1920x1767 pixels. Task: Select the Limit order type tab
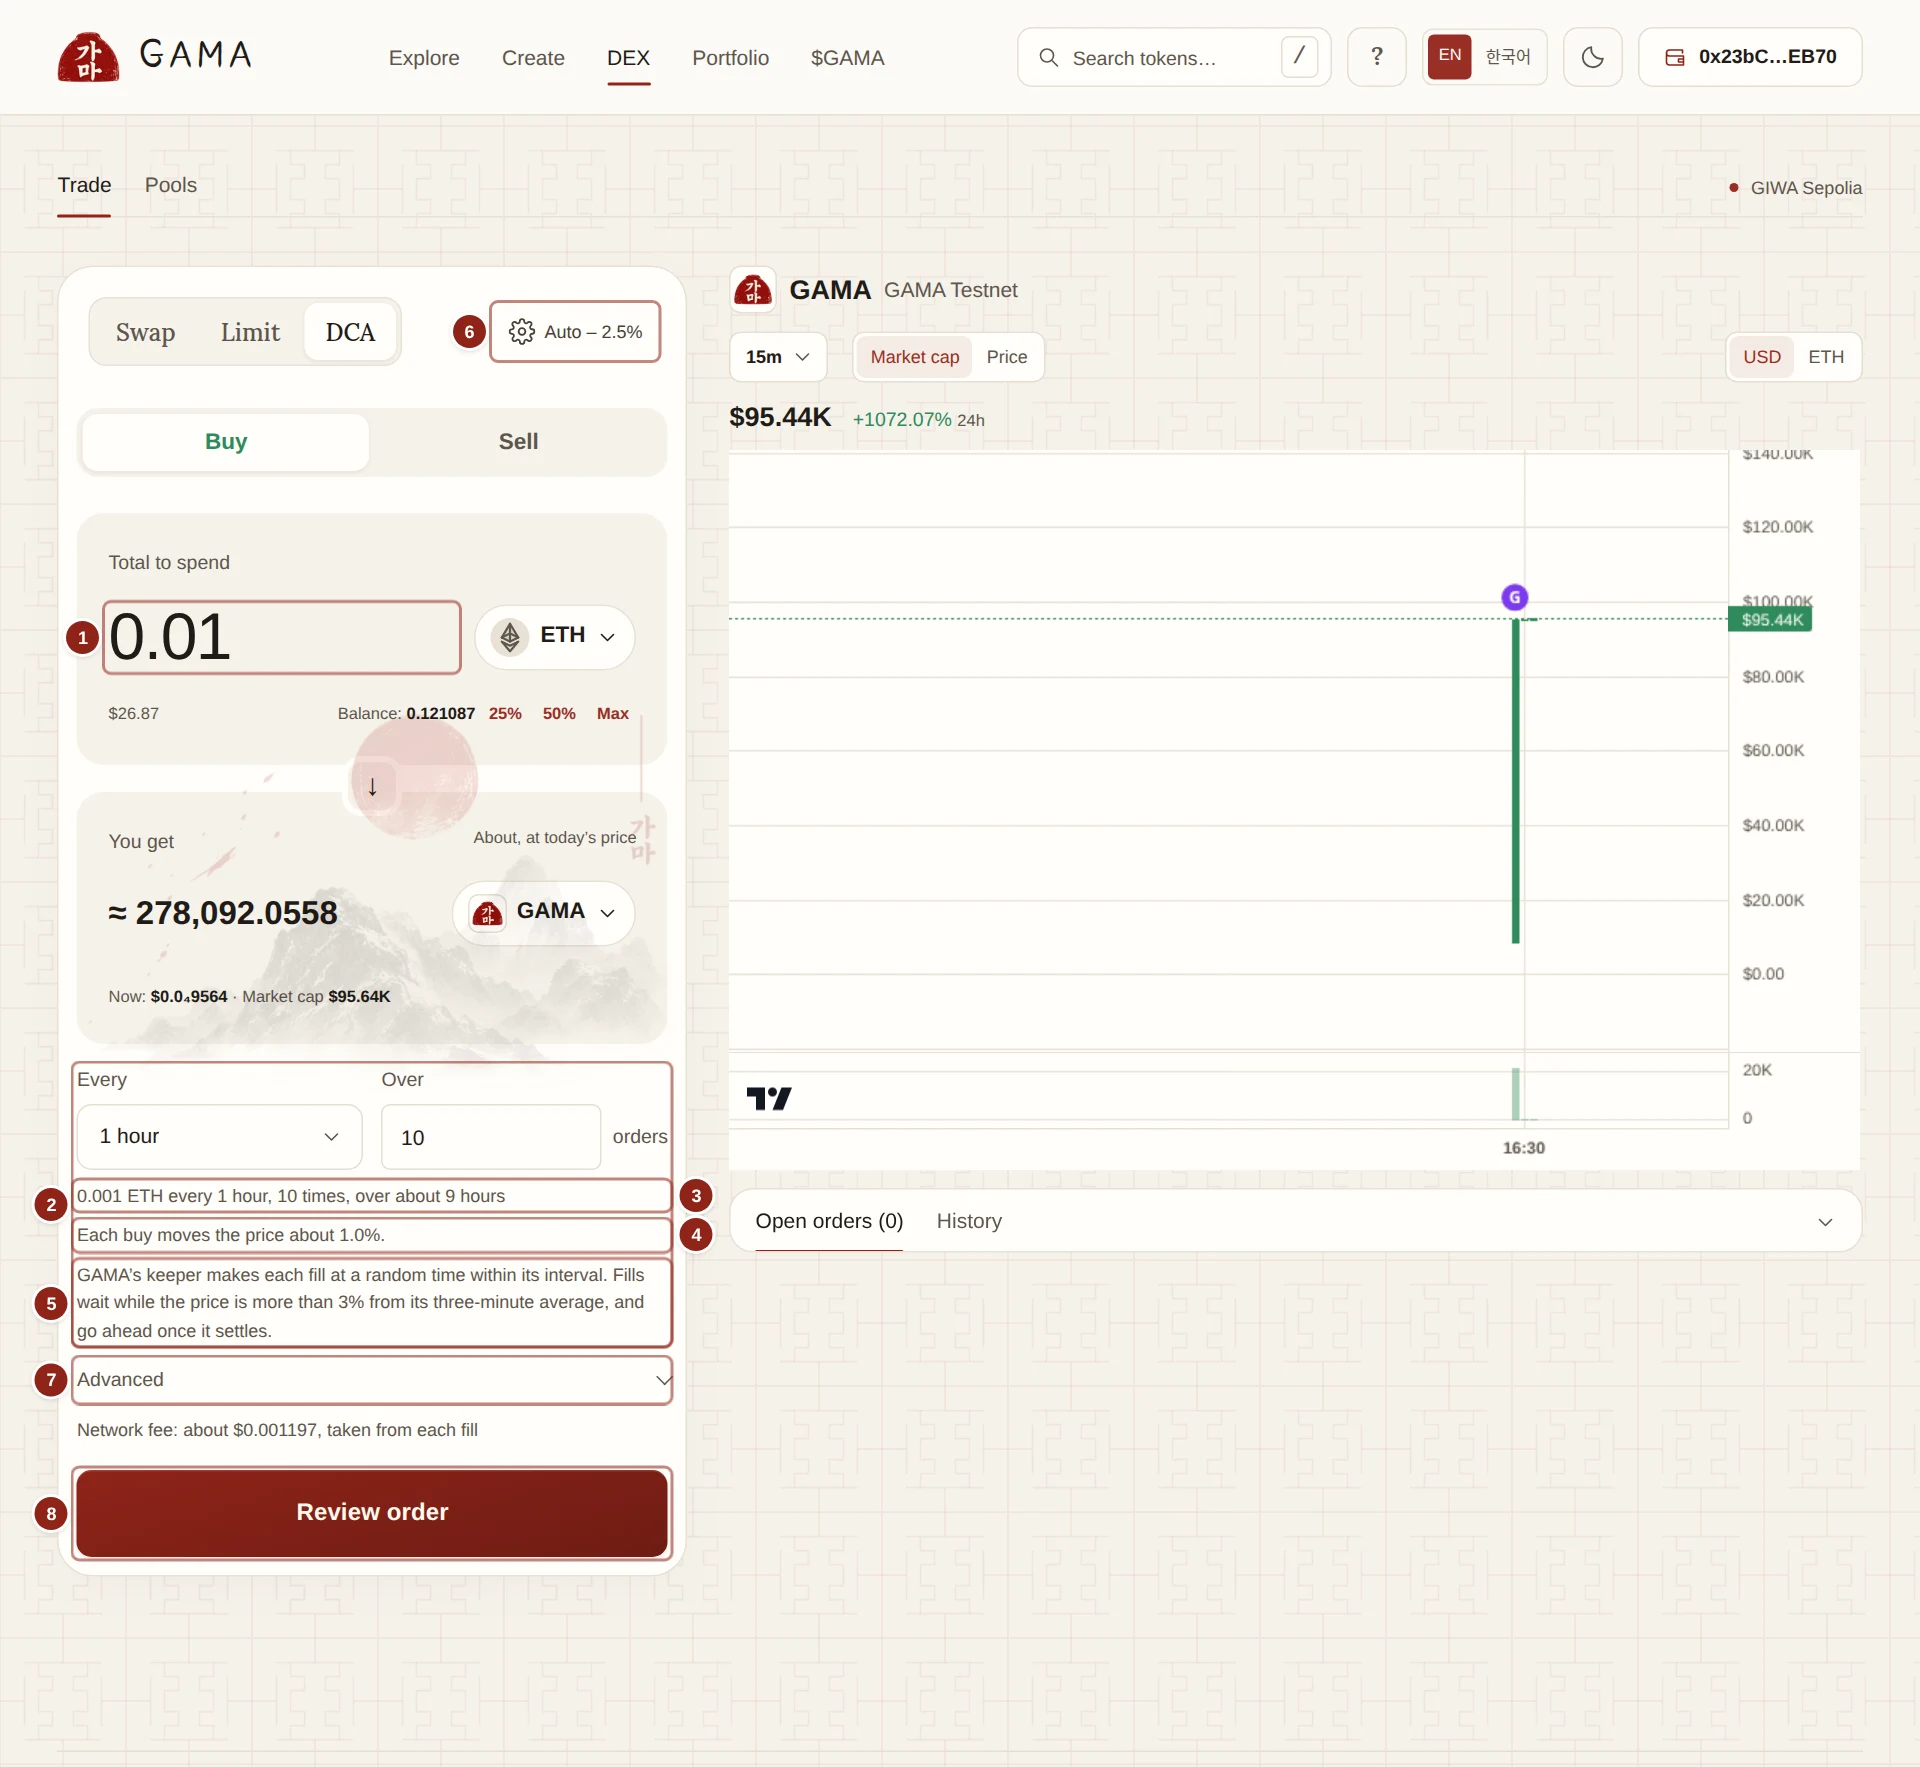[x=250, y=332]
